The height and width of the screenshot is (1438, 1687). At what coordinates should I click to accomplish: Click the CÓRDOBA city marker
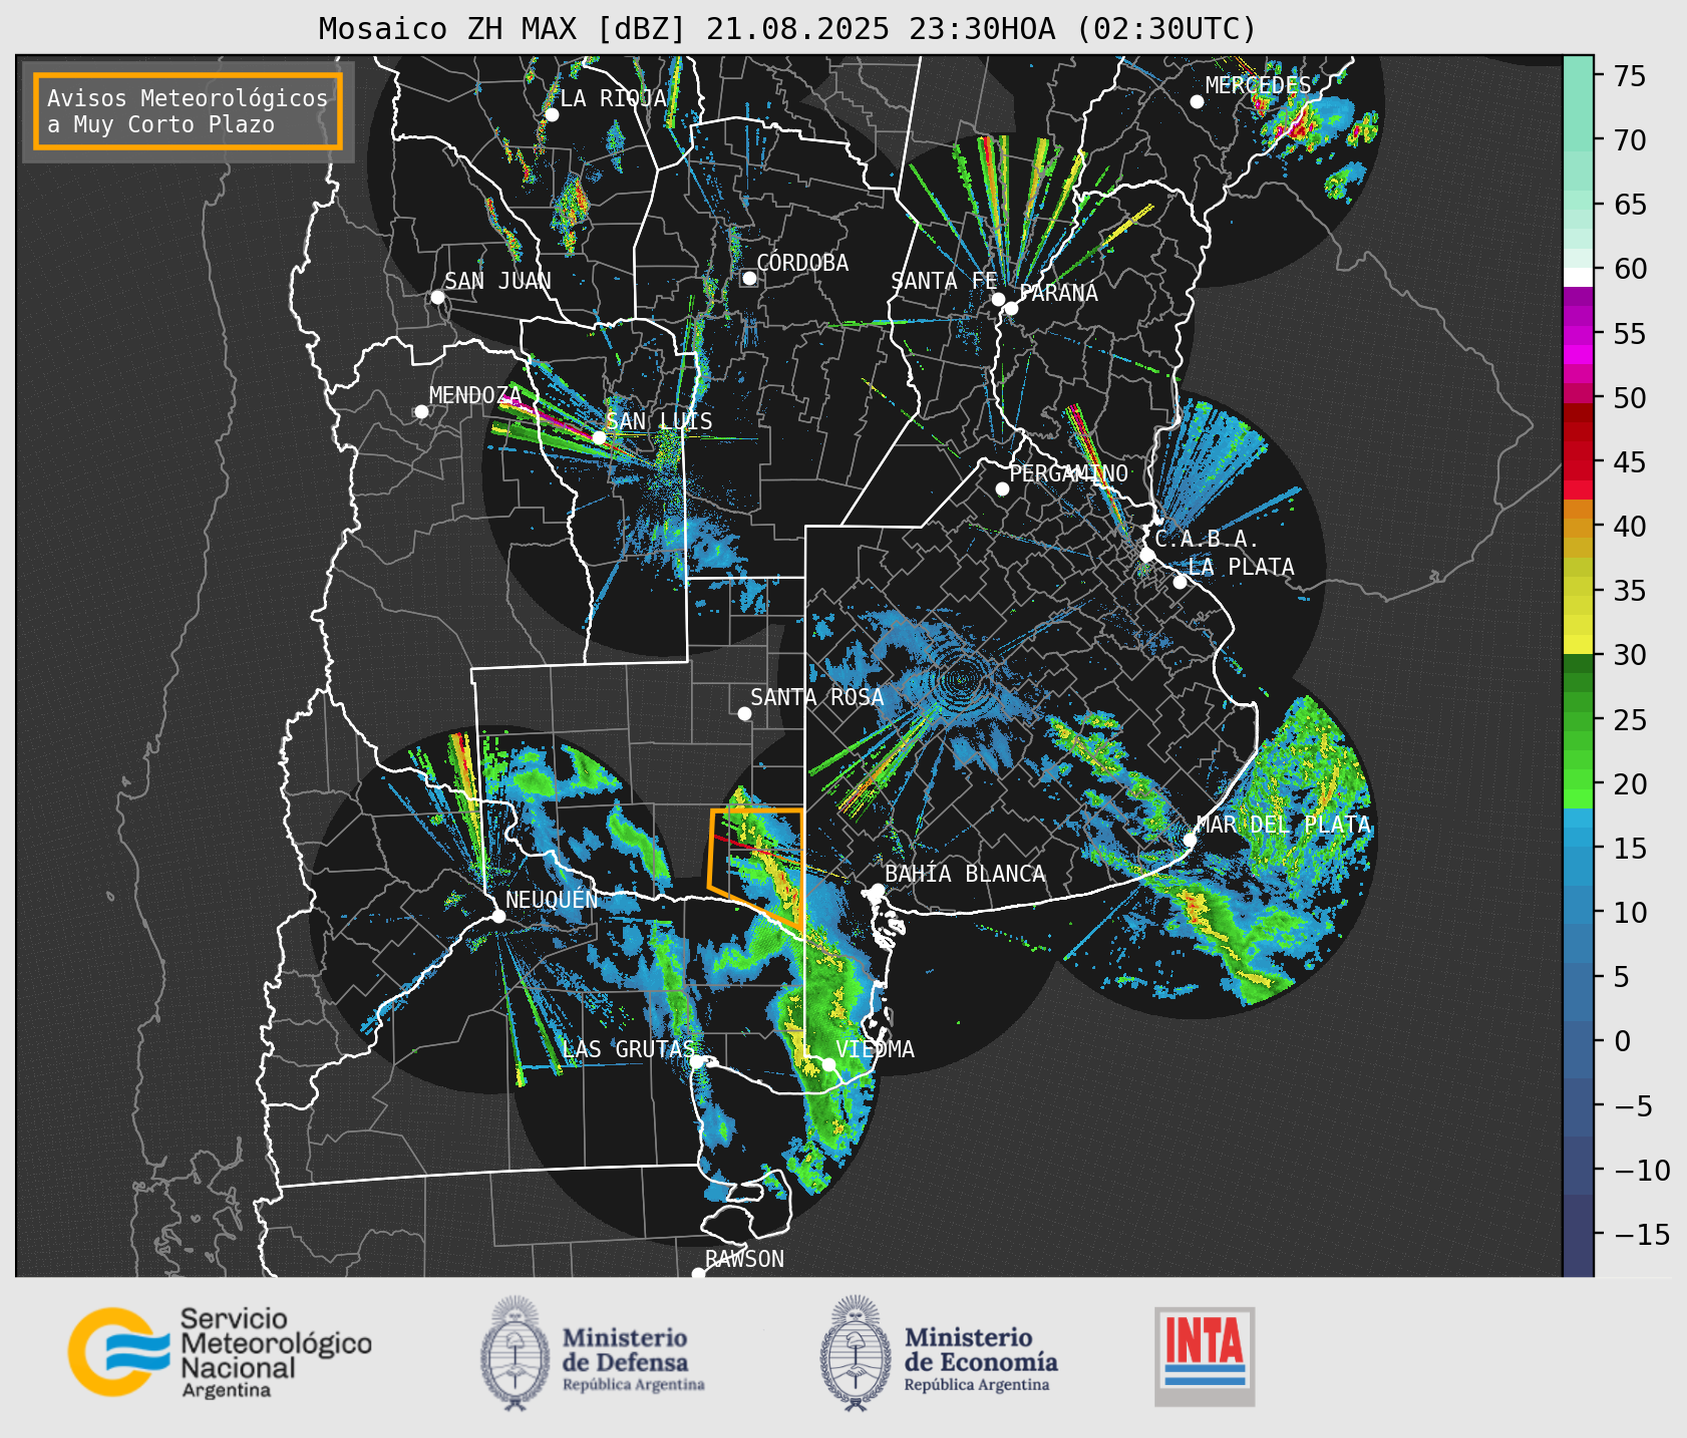[749, 278]
